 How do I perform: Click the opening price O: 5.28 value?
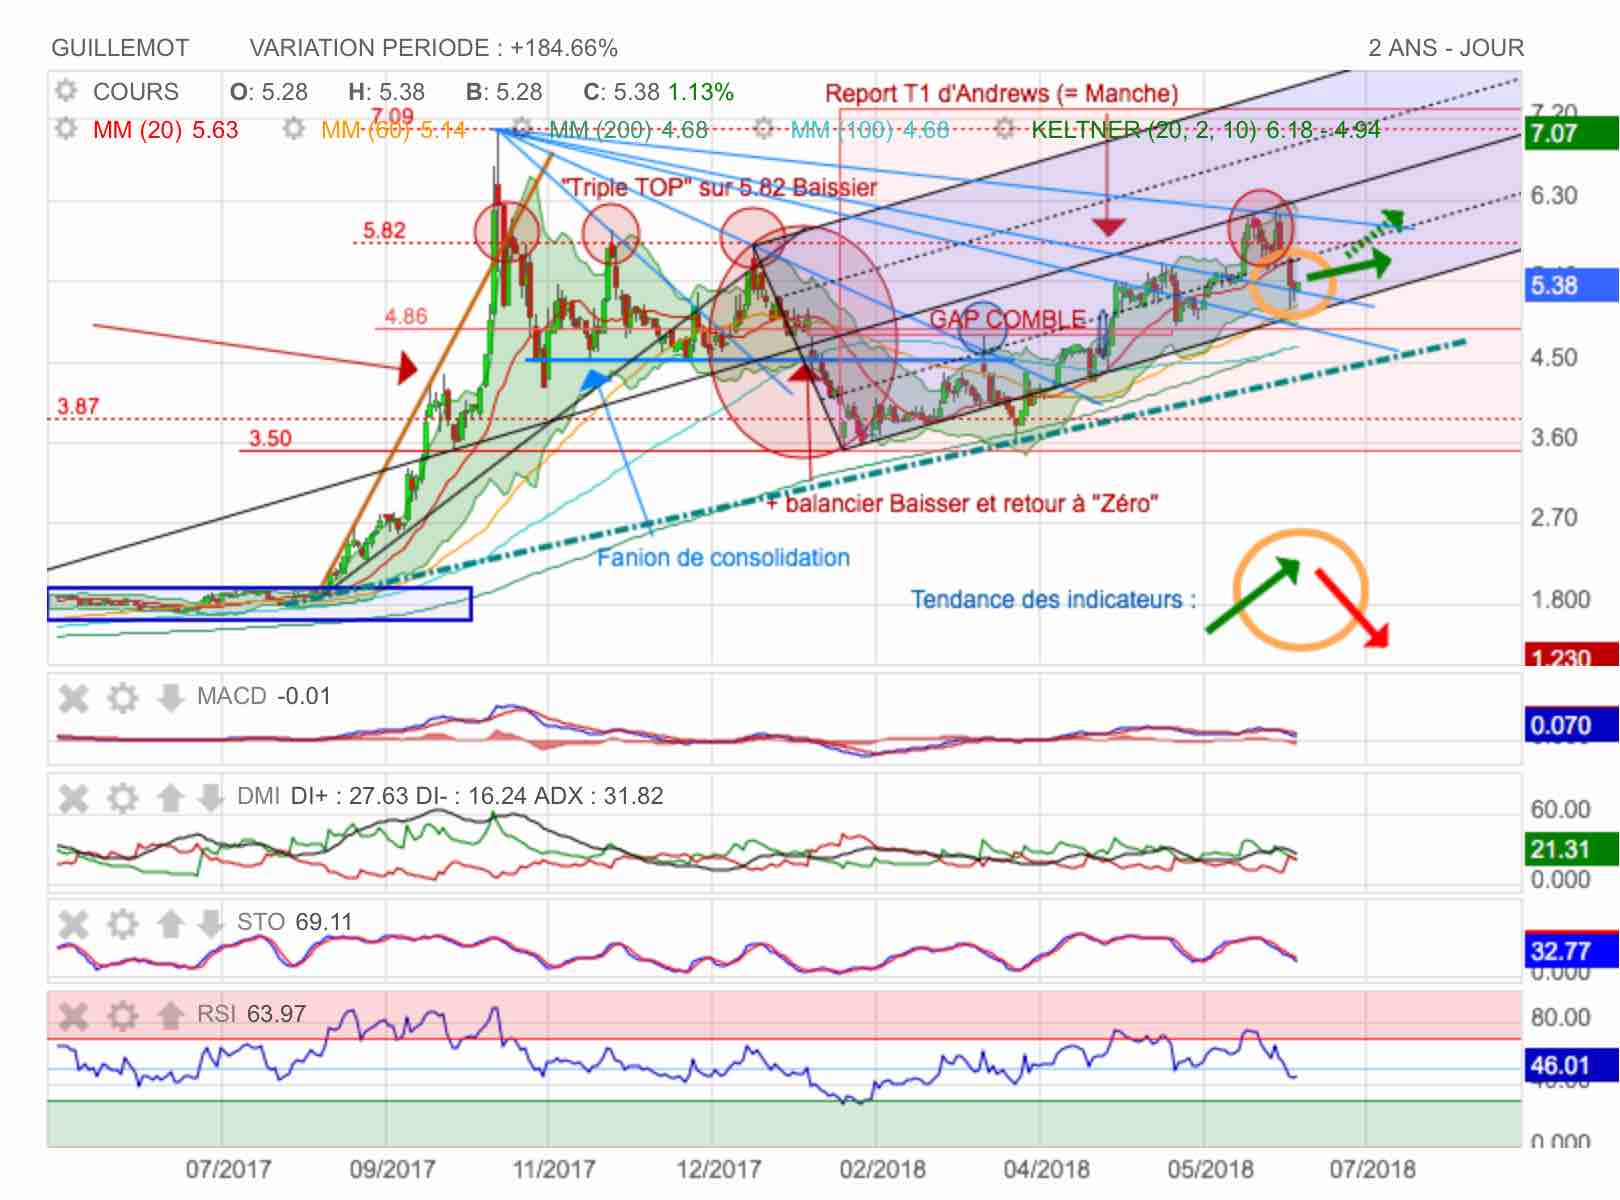pyautogui.click(x=269, y=92)
